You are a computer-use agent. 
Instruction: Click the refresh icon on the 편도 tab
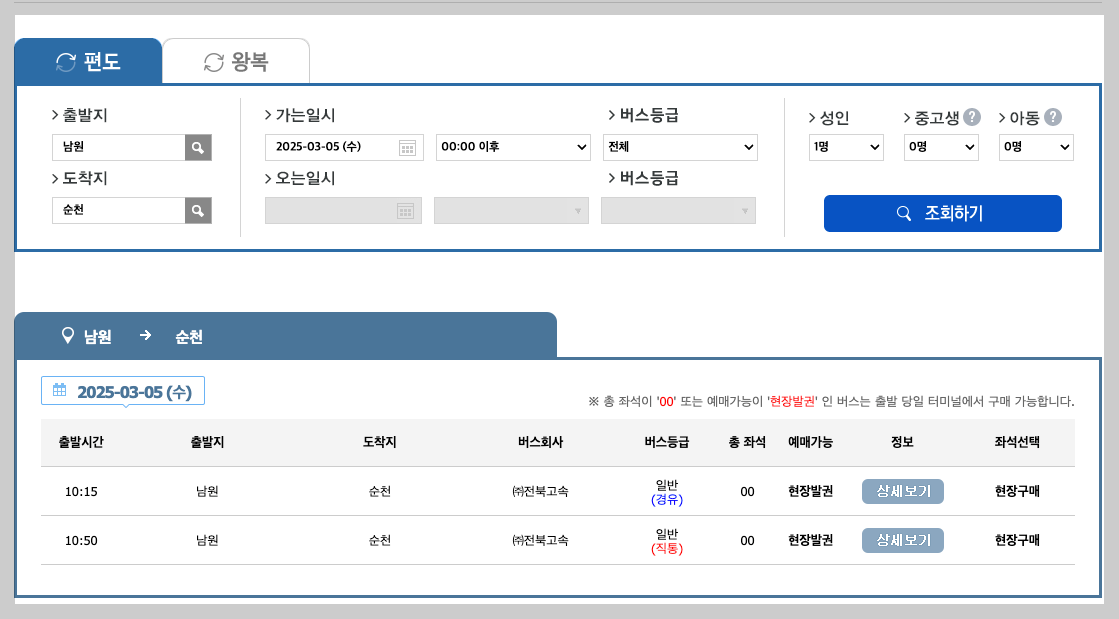tap(66, 60)
